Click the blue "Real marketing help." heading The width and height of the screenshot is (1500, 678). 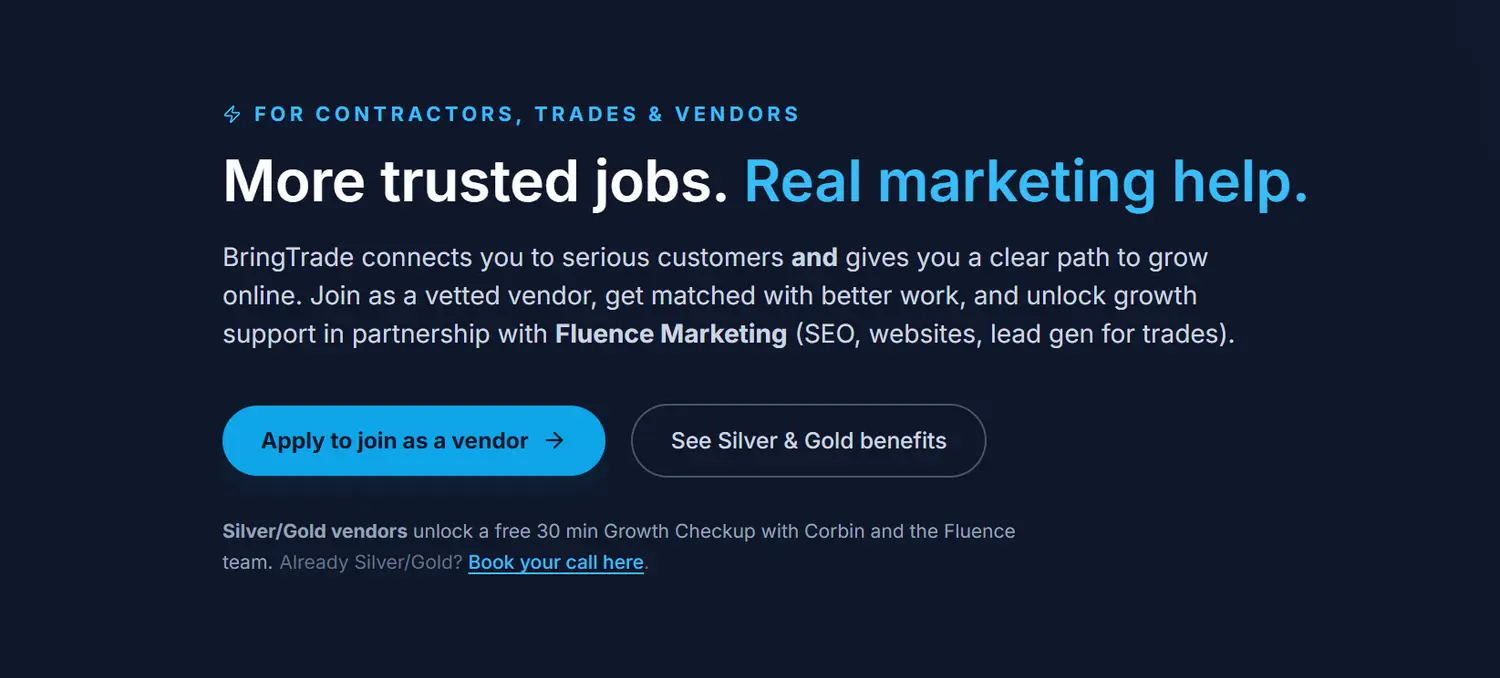pyautogui.click(x=1025, y=182)
